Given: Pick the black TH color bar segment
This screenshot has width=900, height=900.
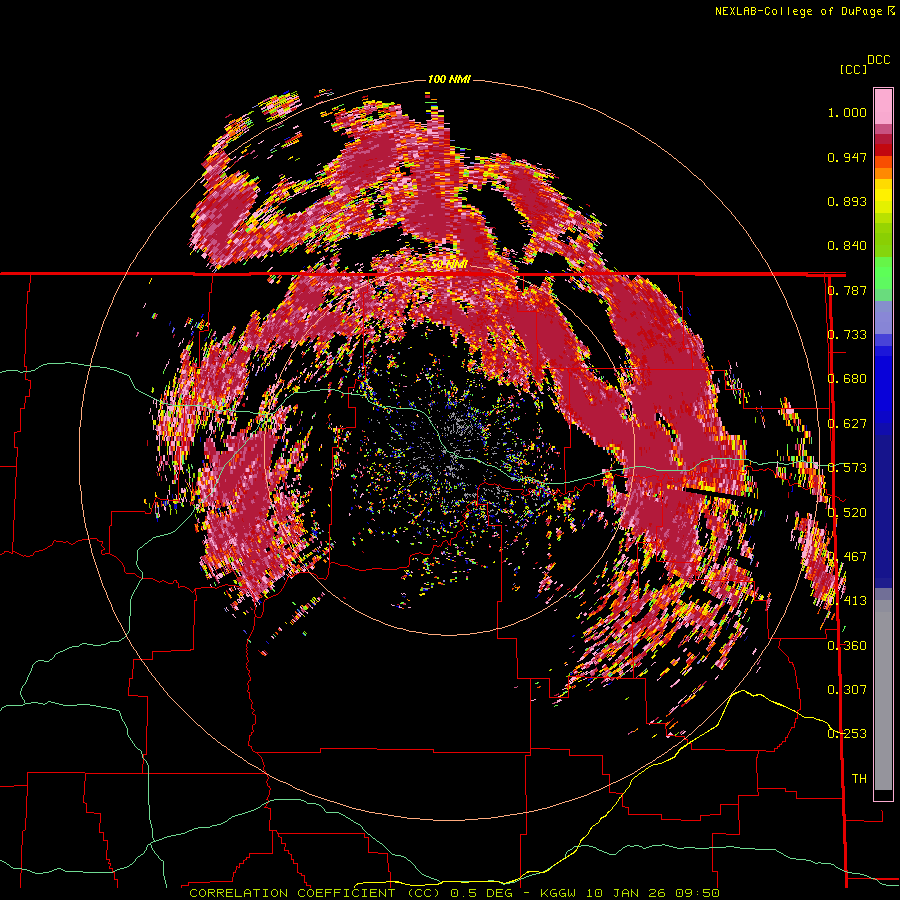Looking at the screenshot, I should coord(883,794).
